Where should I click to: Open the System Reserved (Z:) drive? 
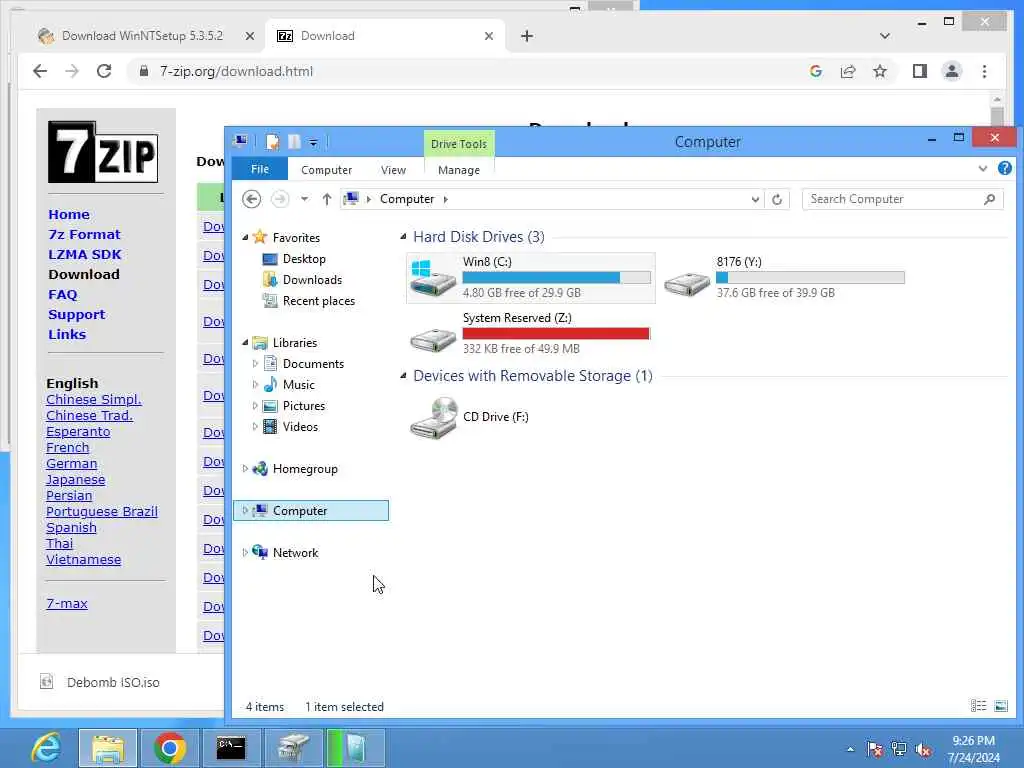coord(530,333)
